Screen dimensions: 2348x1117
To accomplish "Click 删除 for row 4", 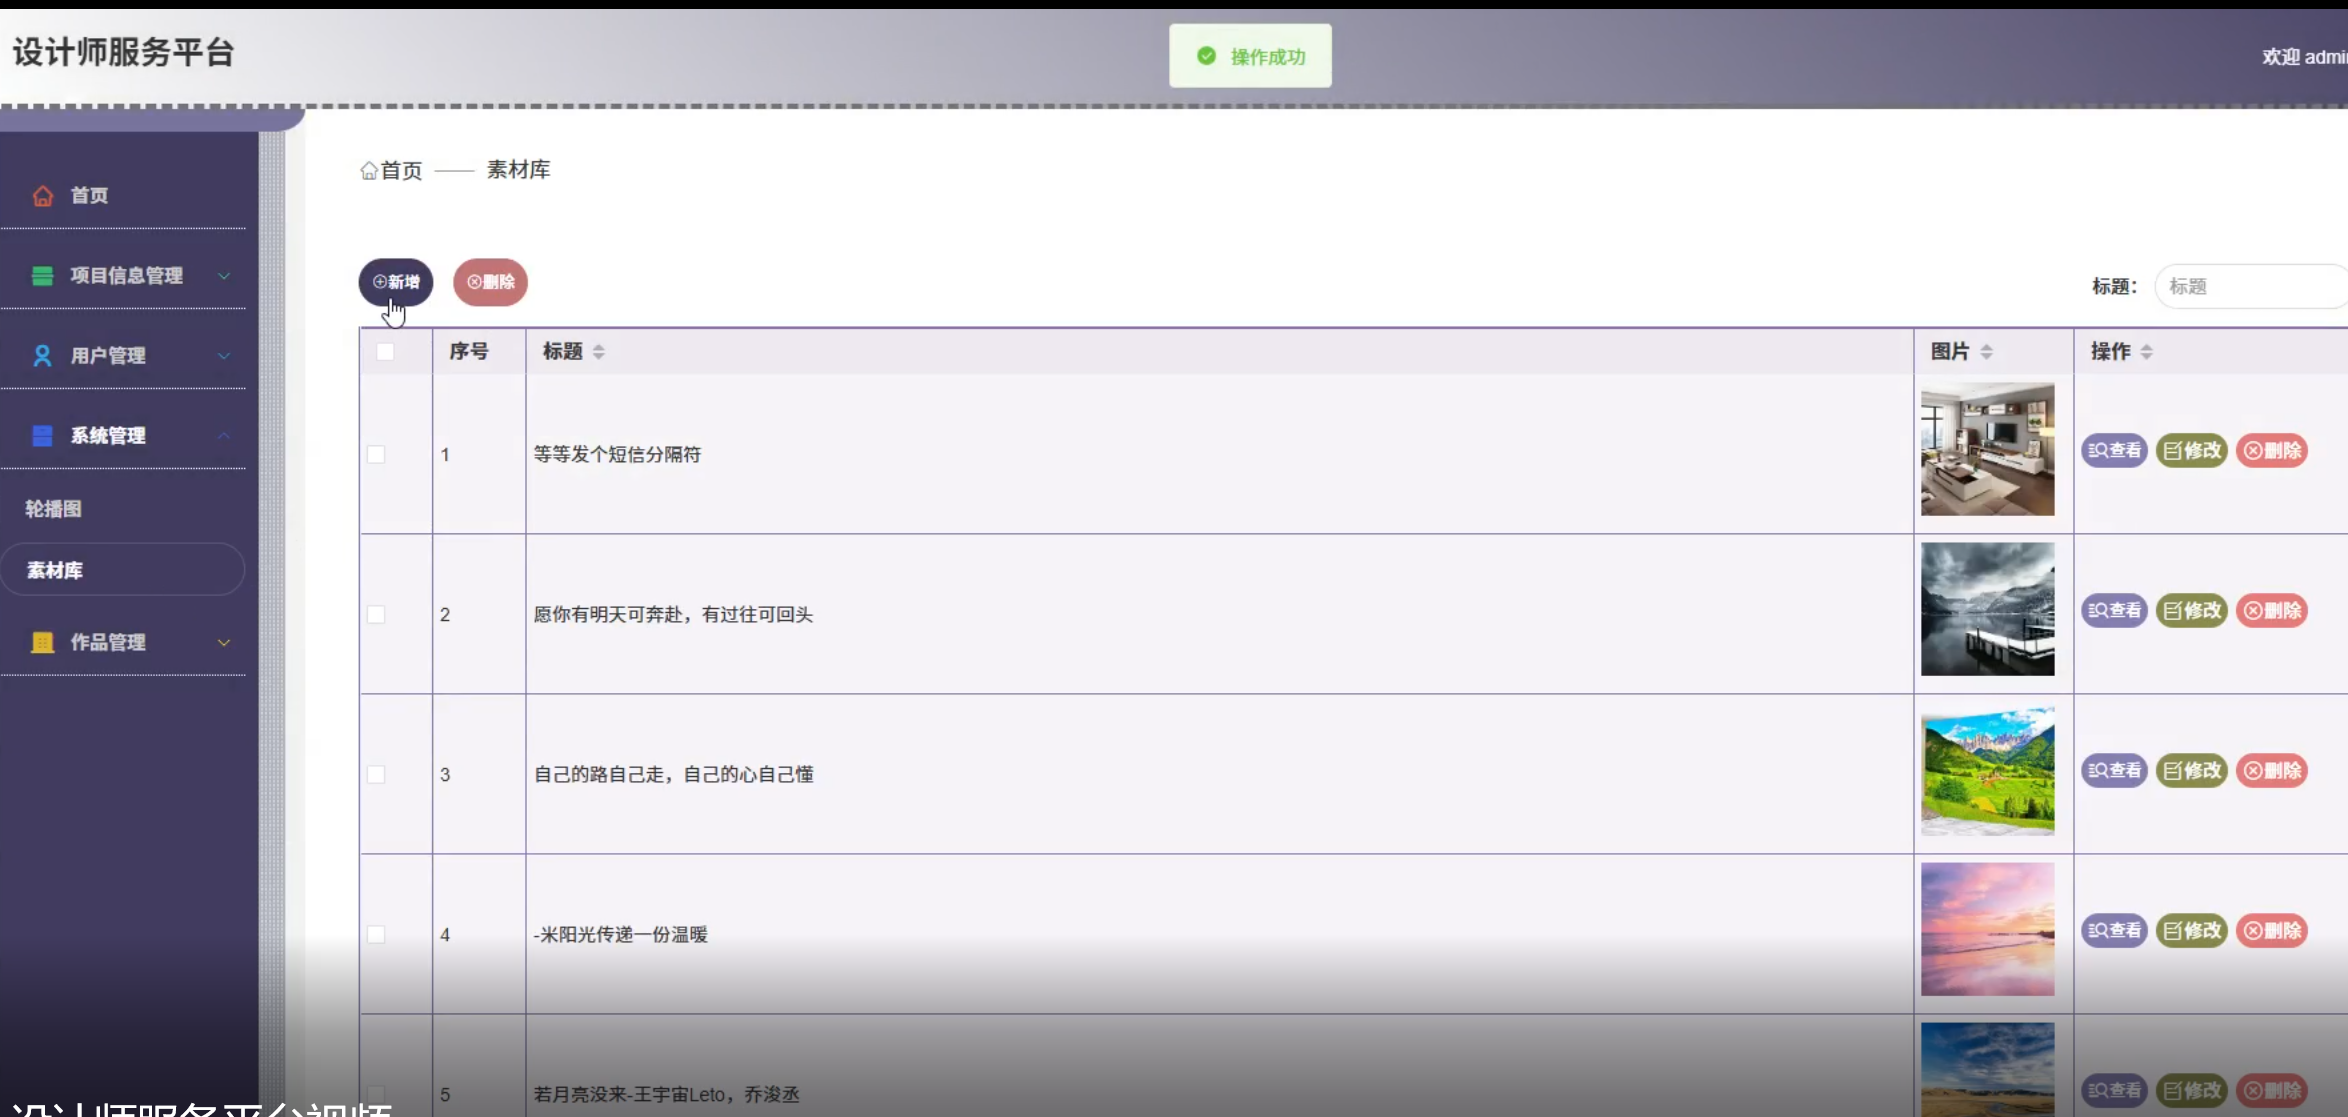I will 2272,931.
